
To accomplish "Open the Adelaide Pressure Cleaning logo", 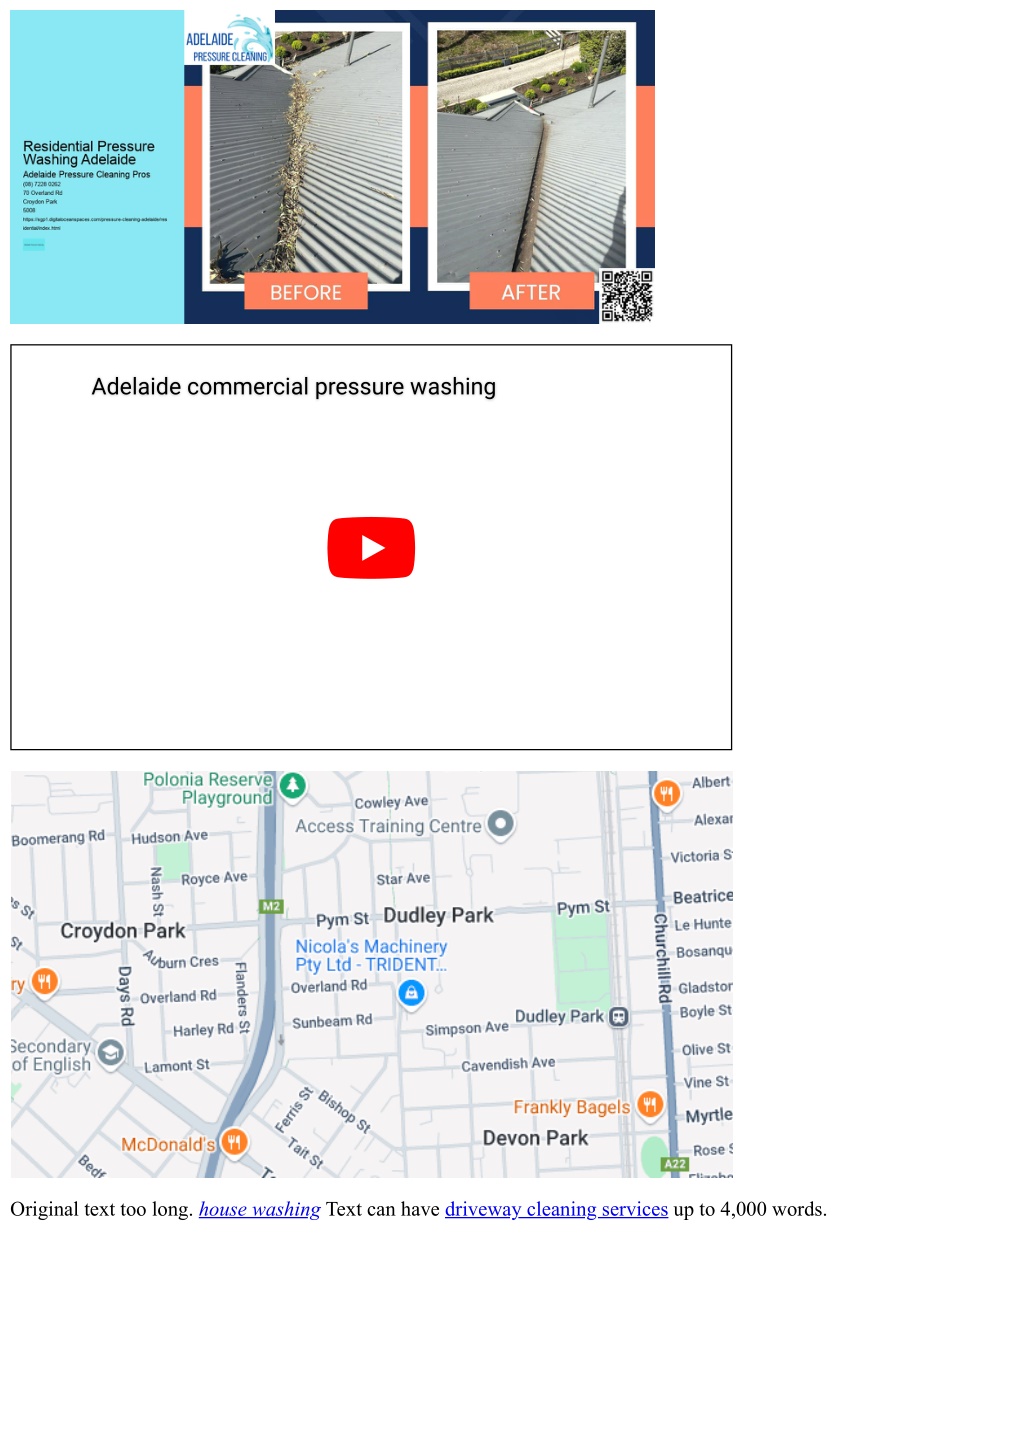I will coord(229,40).
